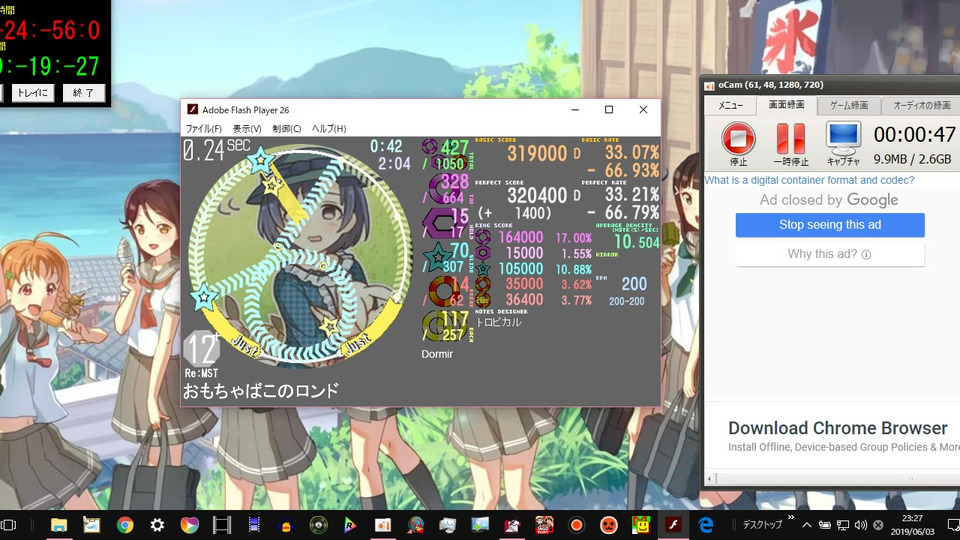Open the Download Chrome Browser ad headline
960x540 pixels.
[837, 428]
